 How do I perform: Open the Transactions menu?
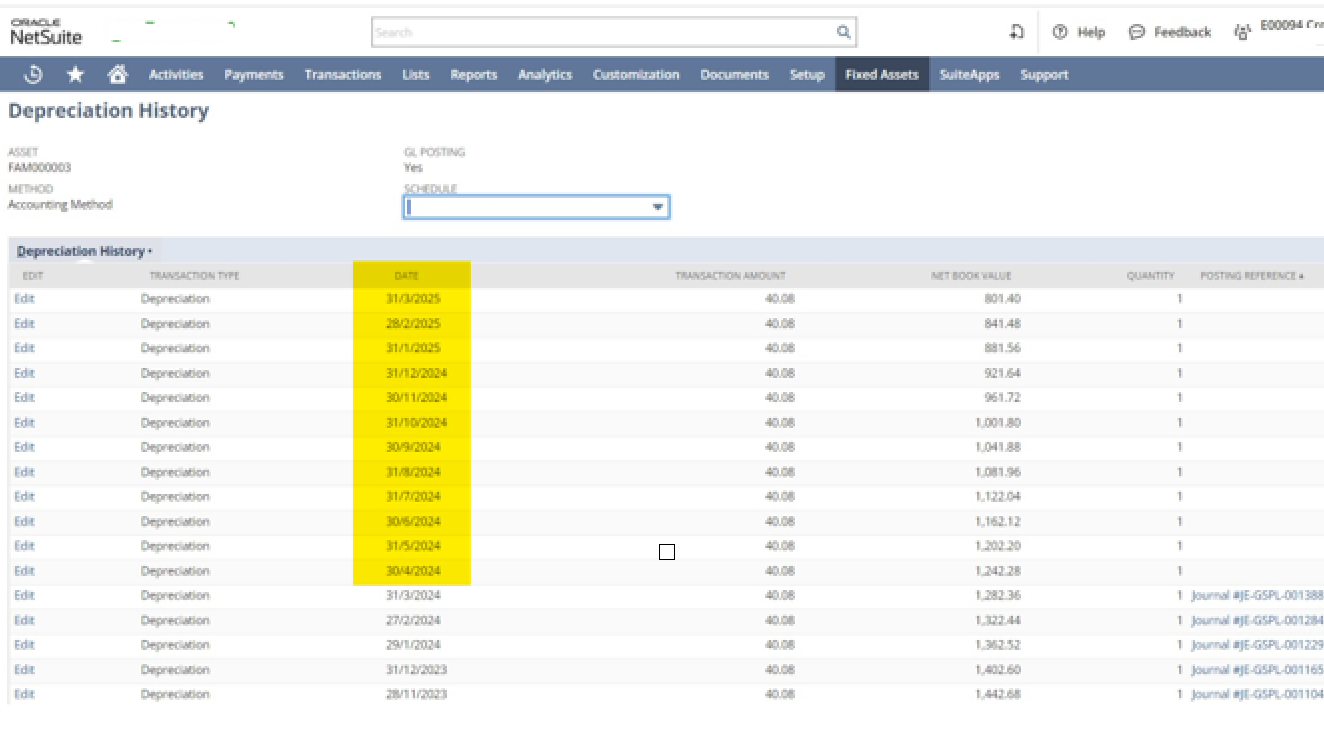342,74
